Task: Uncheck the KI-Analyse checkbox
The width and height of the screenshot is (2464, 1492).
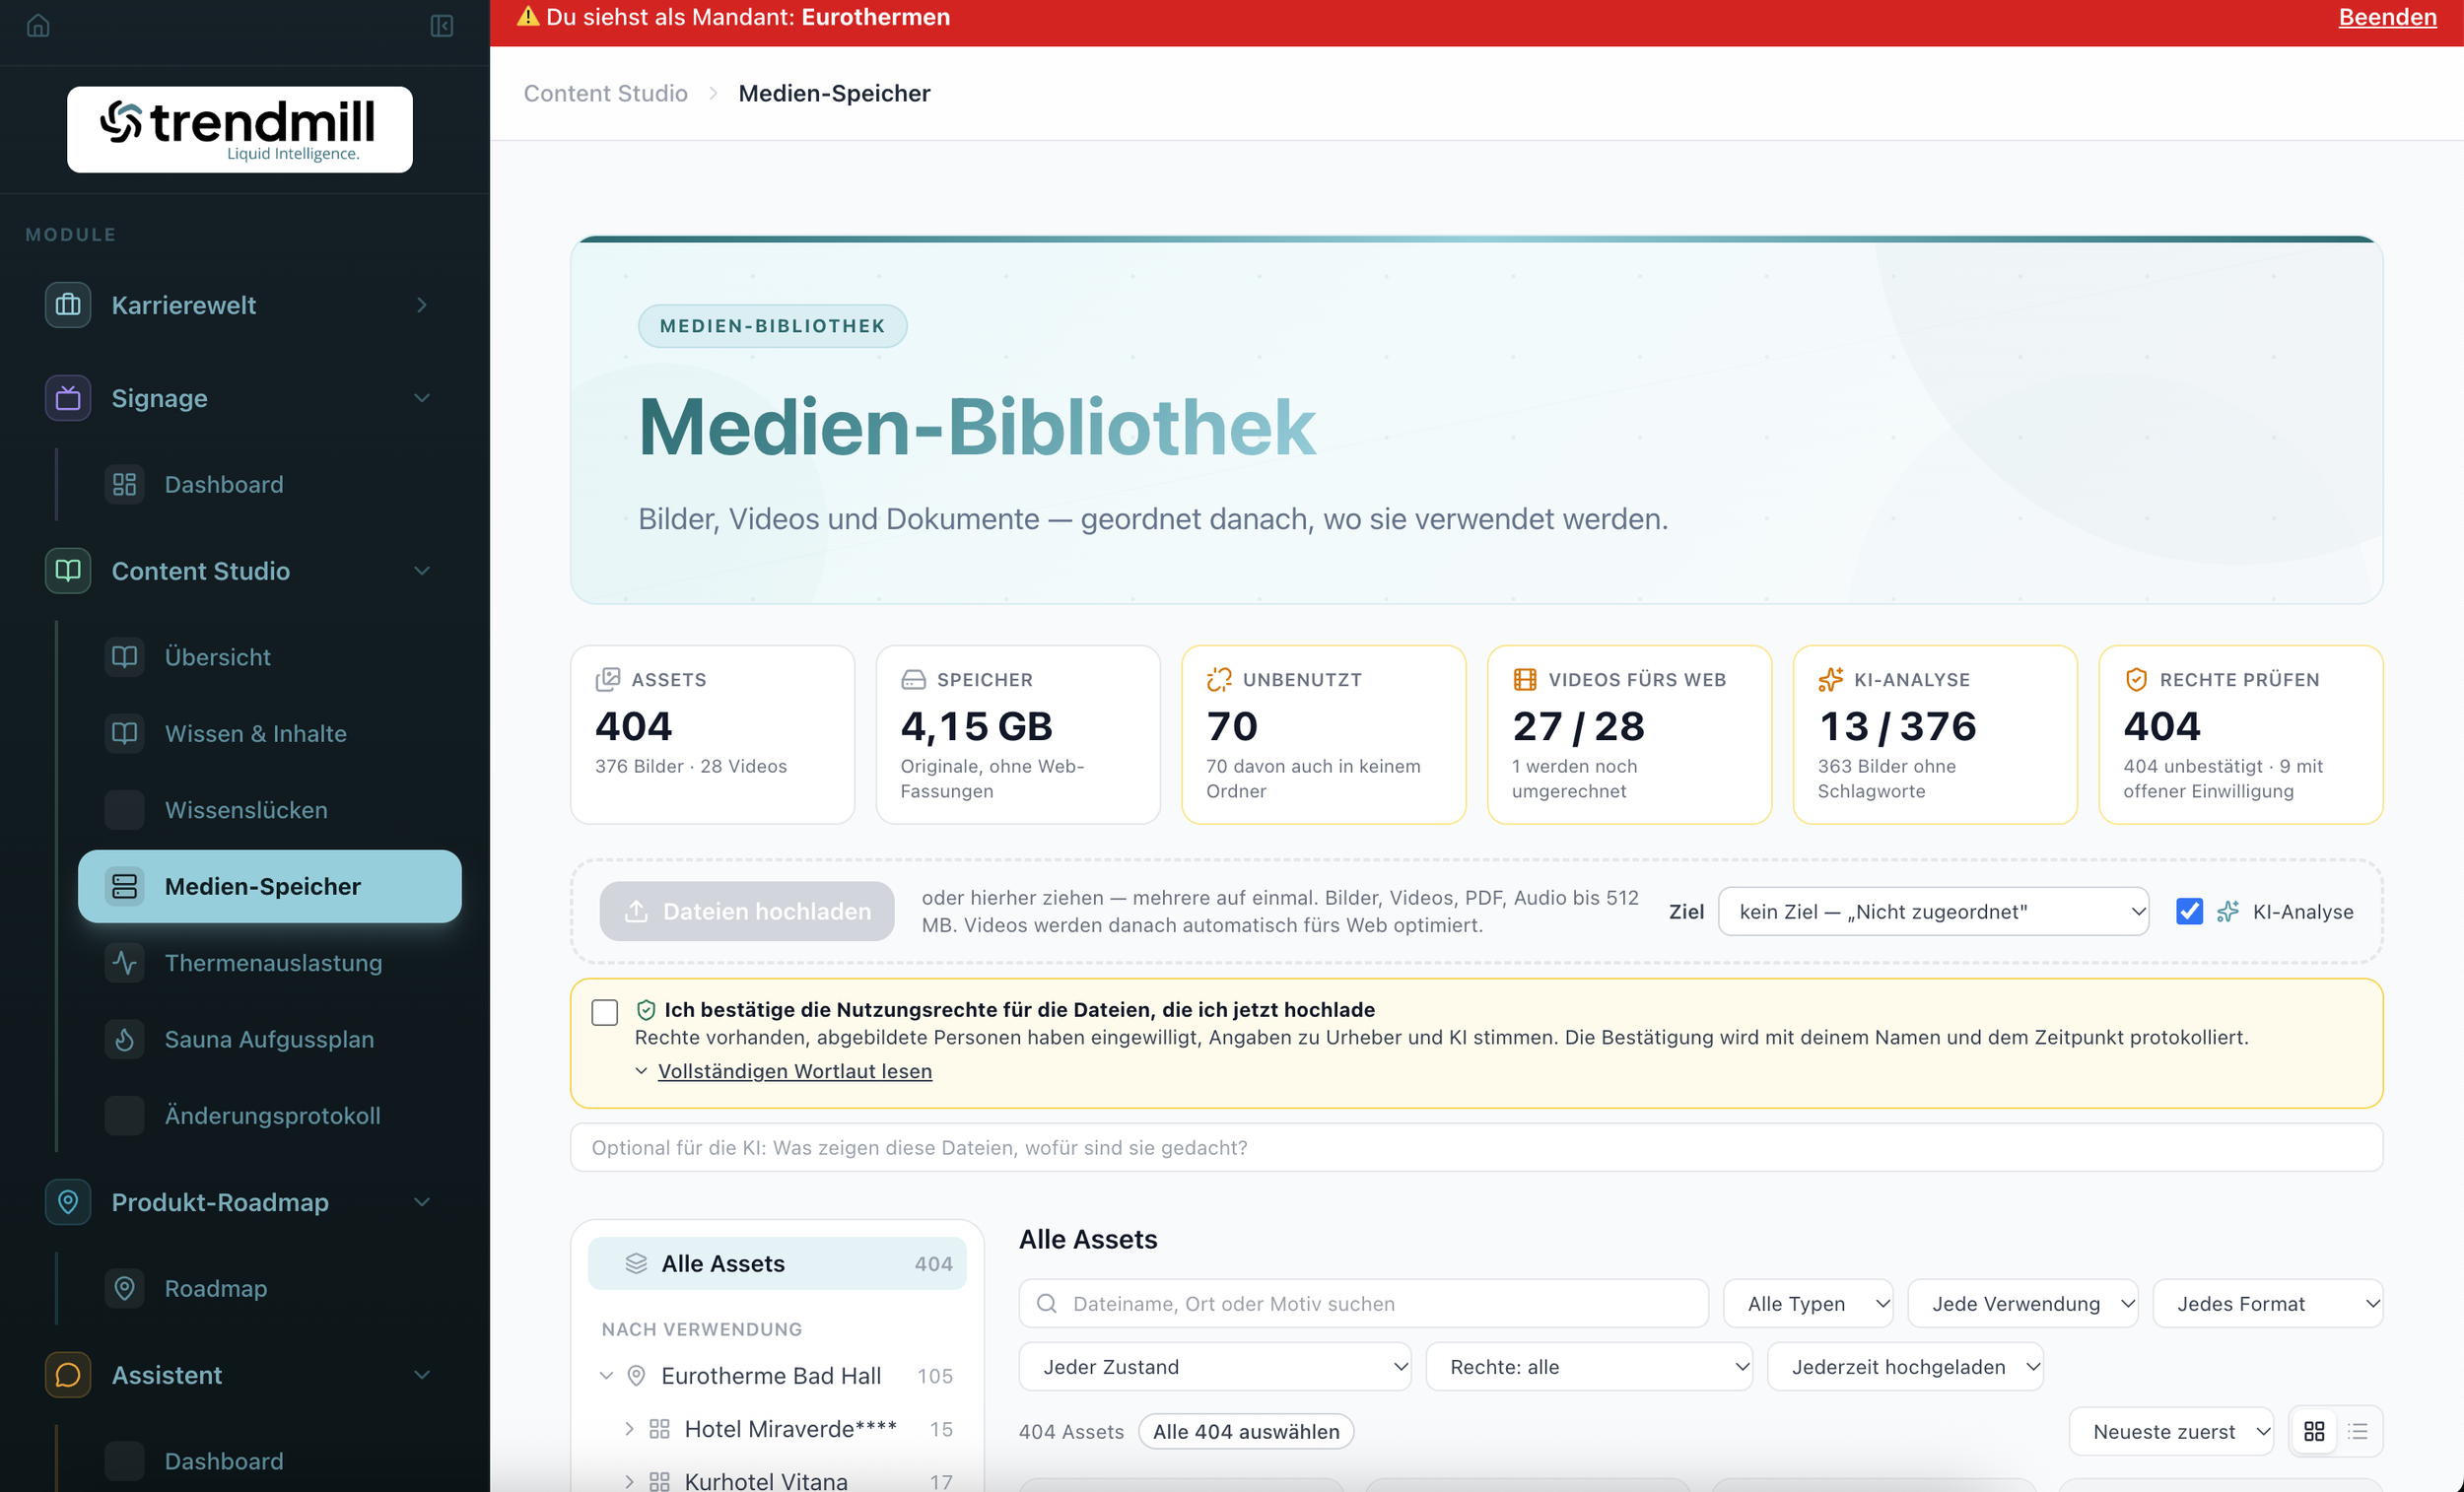Action: pos(2189,911)
